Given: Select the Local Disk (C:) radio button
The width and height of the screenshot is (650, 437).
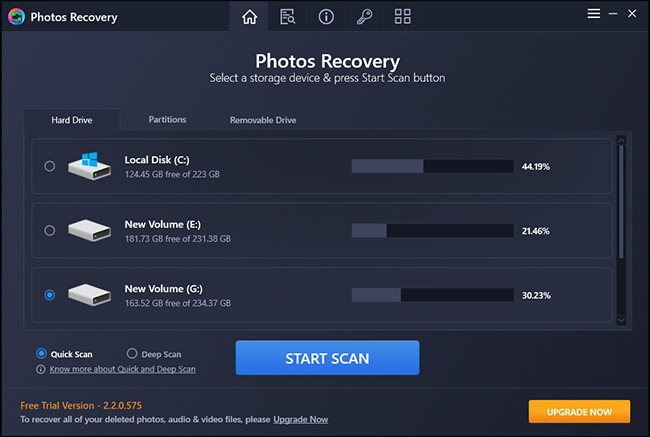Looking at the screenshot, I should 50,166.
